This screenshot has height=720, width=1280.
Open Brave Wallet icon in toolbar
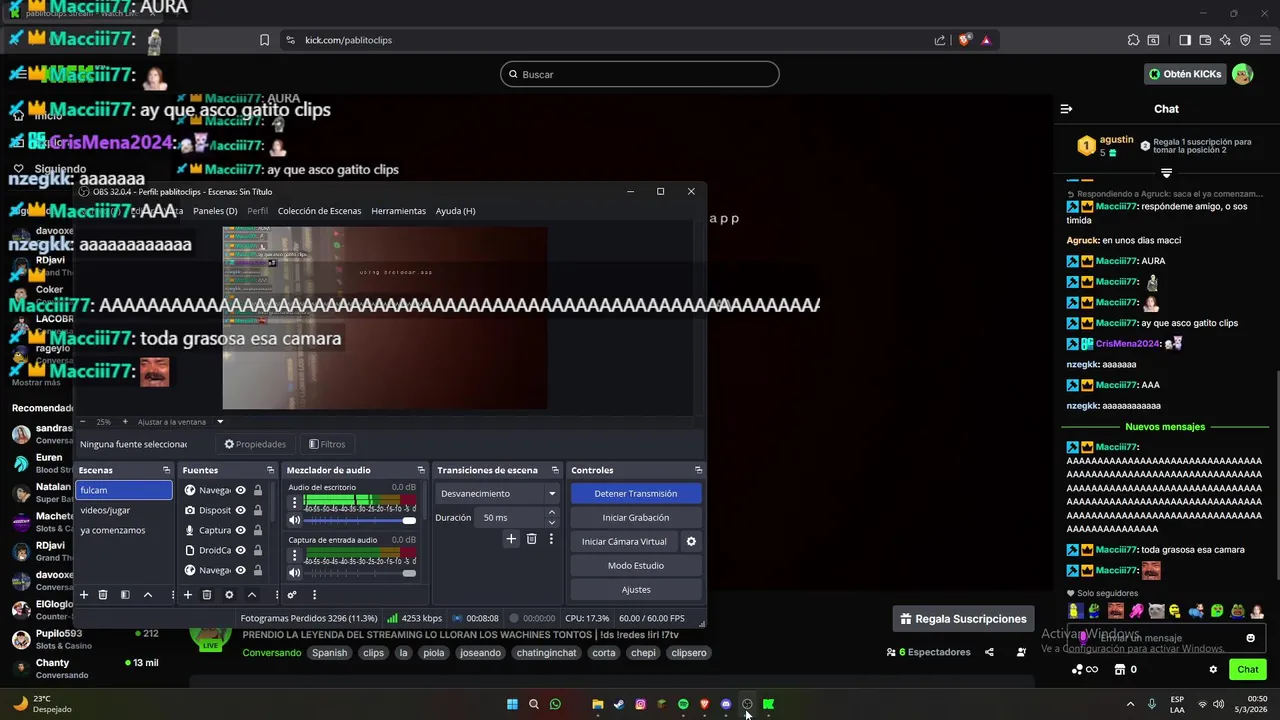coord(1206,40)
